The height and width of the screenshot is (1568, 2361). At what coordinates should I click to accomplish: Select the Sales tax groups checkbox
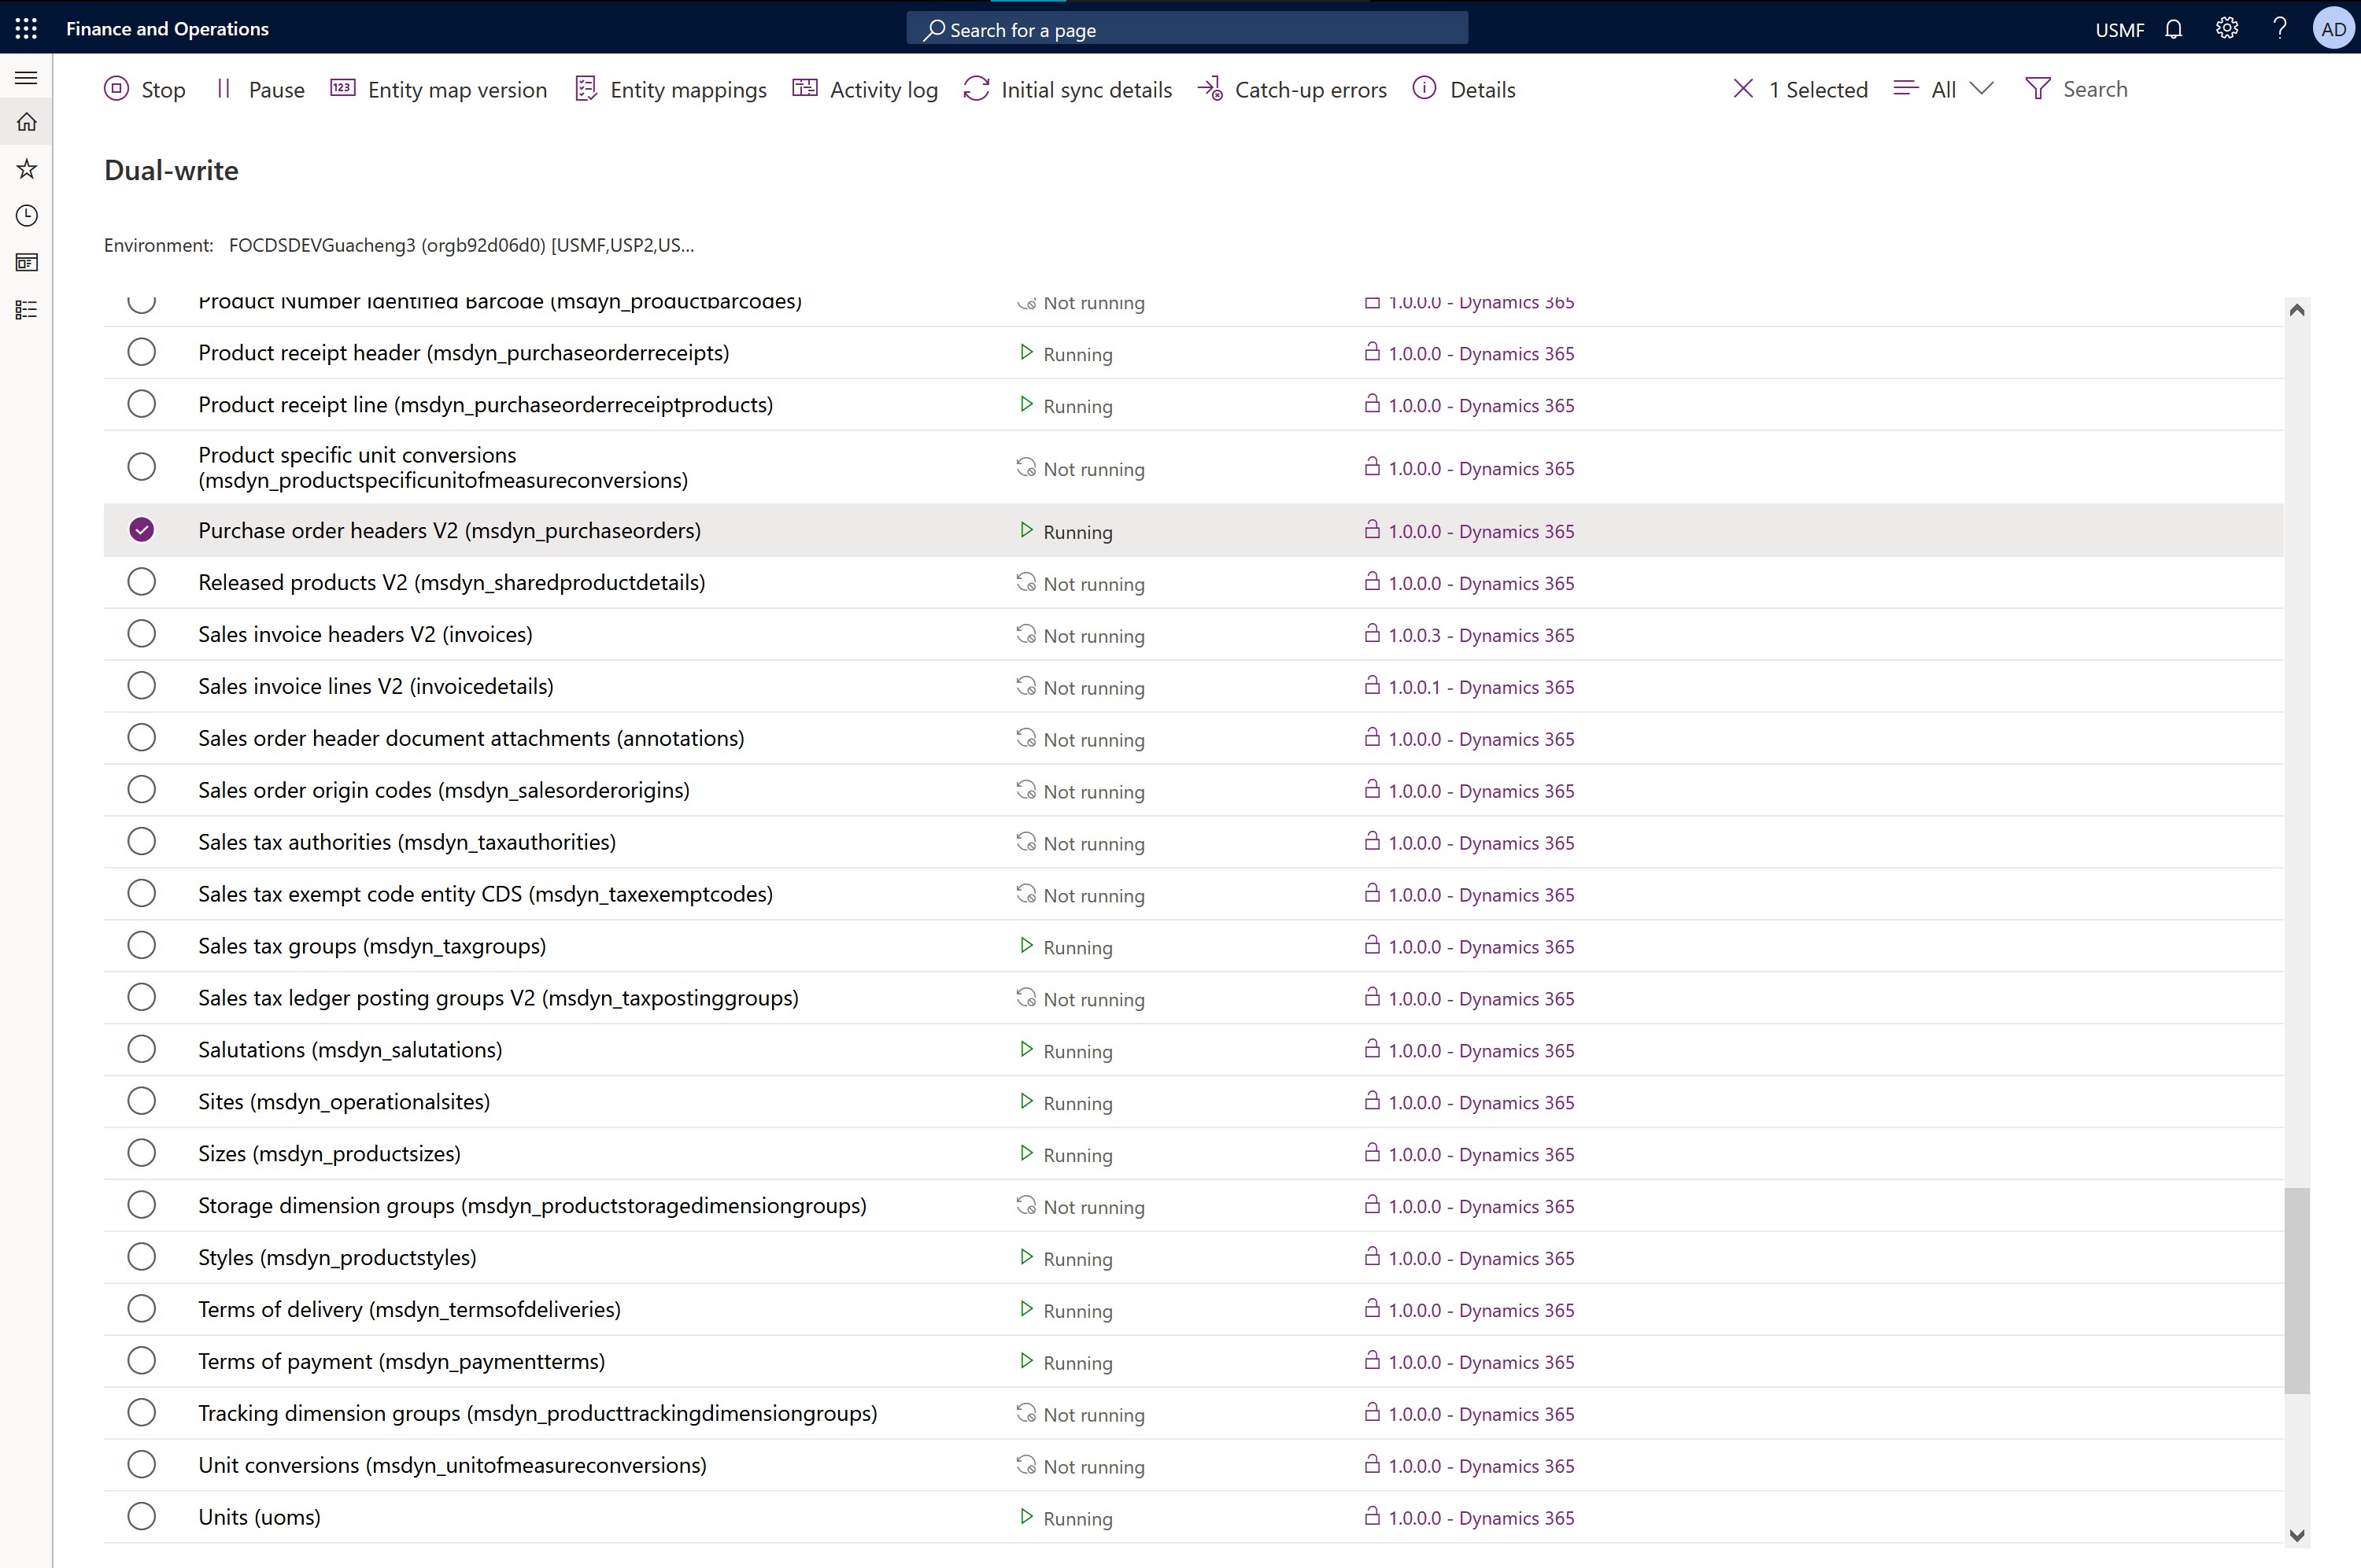[x=140, y=945]
